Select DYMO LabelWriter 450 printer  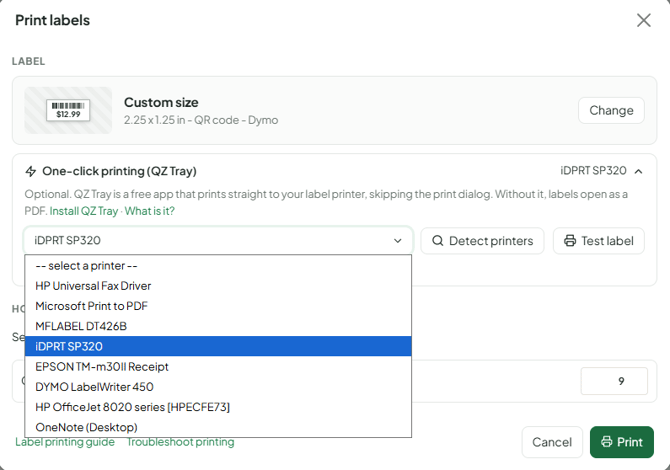(218, 387)
